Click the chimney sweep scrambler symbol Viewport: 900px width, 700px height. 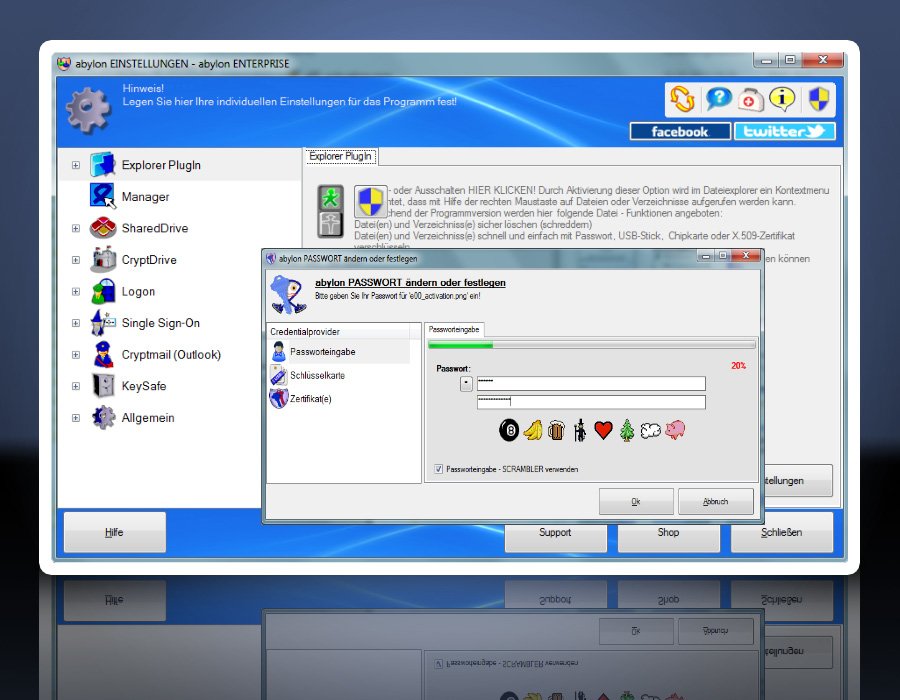tap(580, 430)
